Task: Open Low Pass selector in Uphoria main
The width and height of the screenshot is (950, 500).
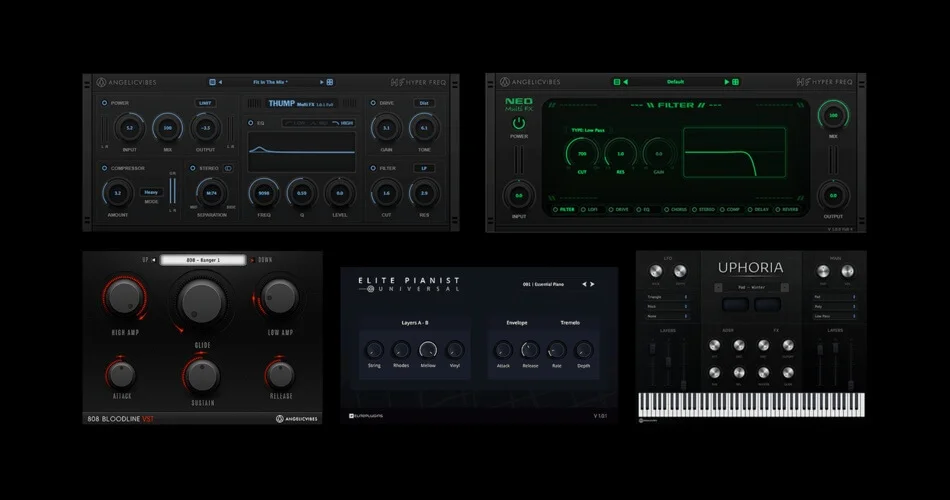Action: 834,316
